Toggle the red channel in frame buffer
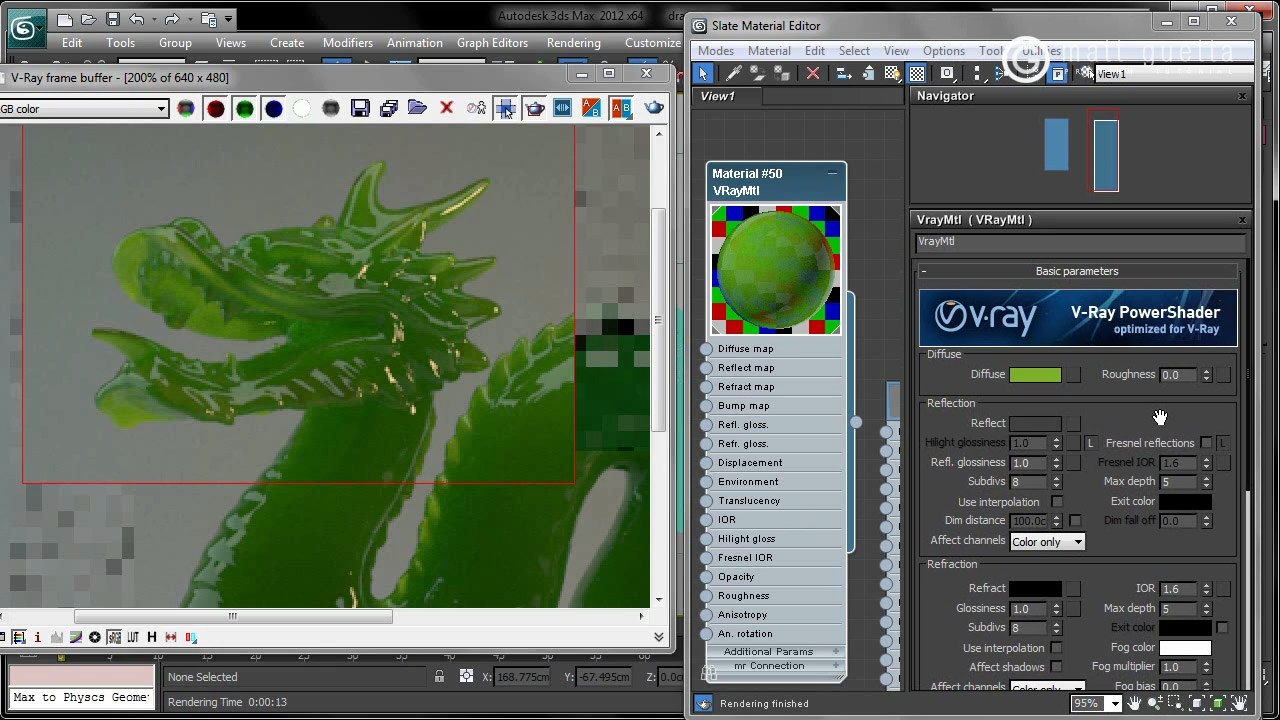Image resolution: width=1280 pixels, height=720 pixels. pyautogui.click(x=215, y=108)
